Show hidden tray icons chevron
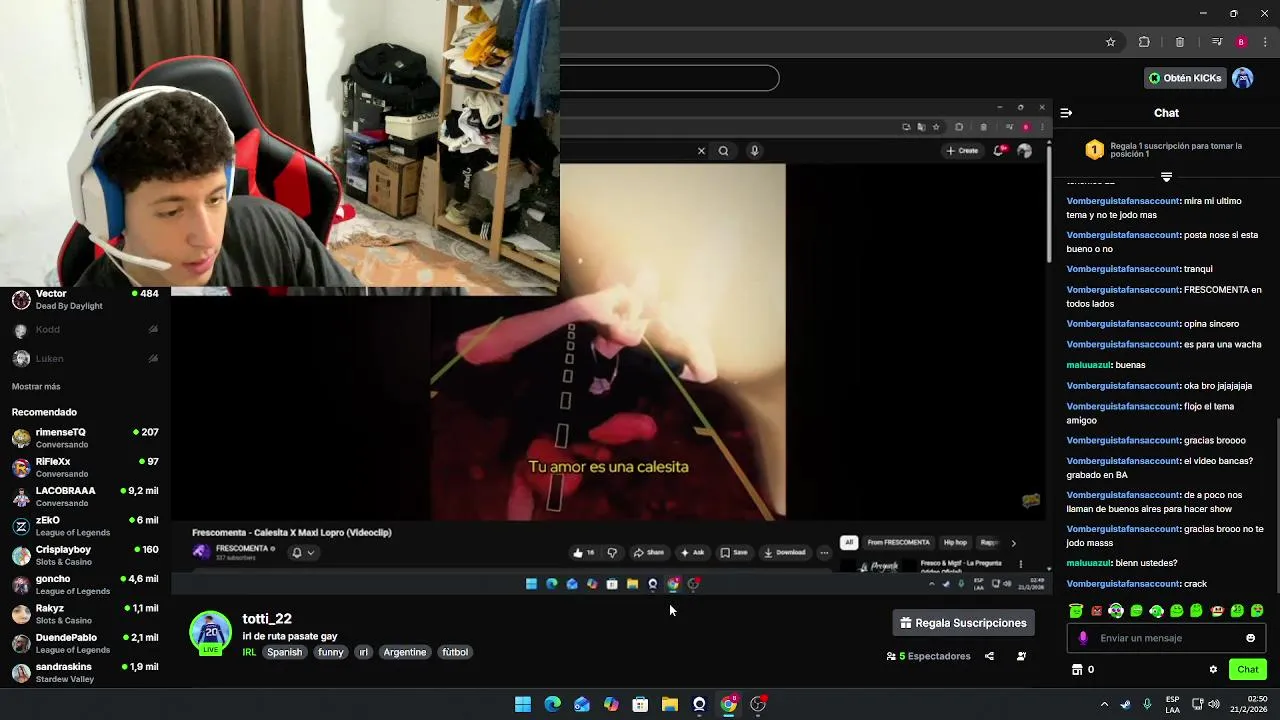The width and height of the screenshot is (1280, 720). (1104, 704)
